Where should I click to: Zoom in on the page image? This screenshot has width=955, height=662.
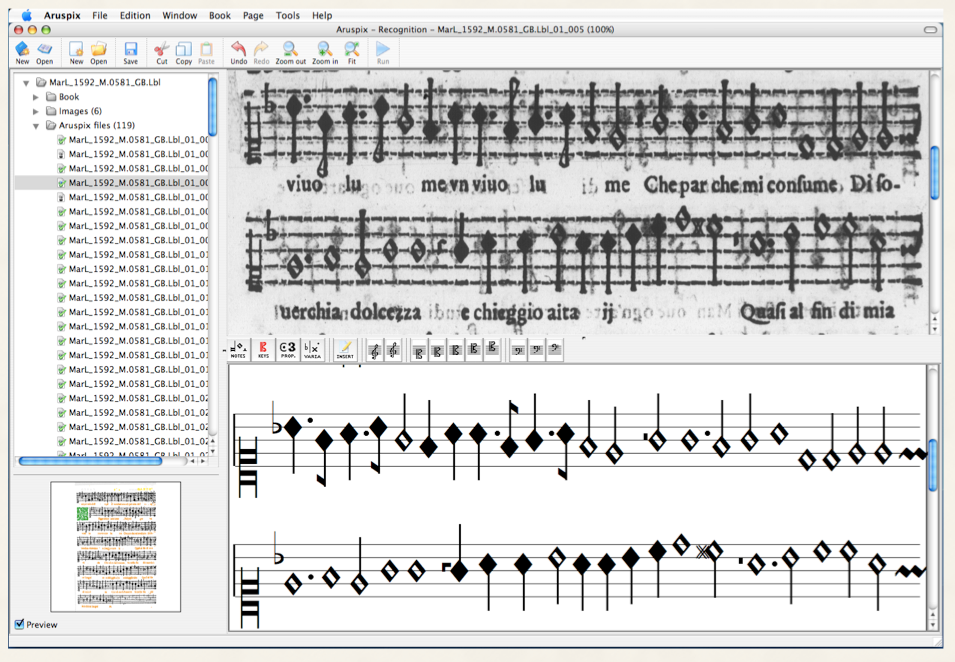[x=325, y=52]
